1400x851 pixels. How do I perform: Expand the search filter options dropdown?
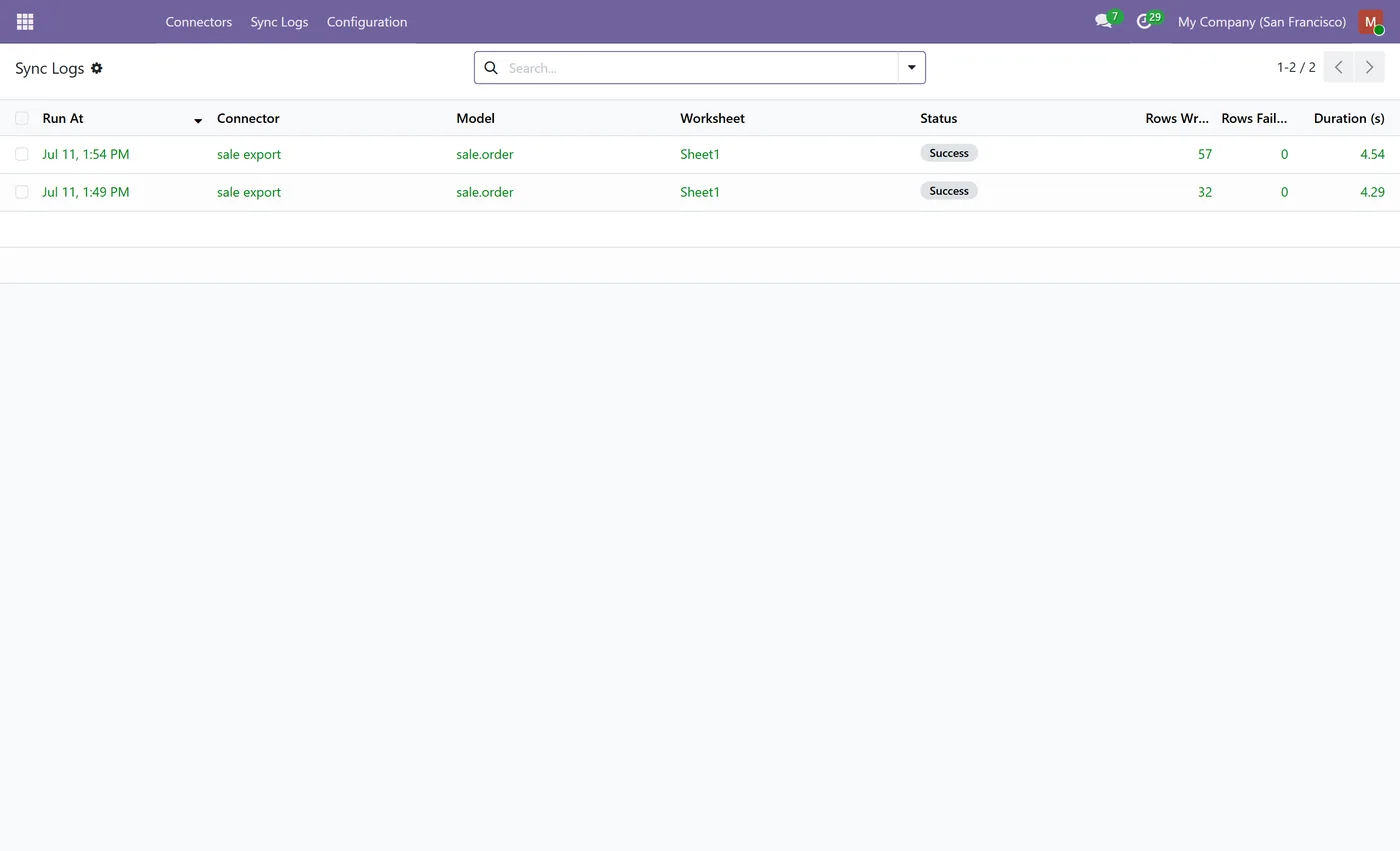point(911,68)
